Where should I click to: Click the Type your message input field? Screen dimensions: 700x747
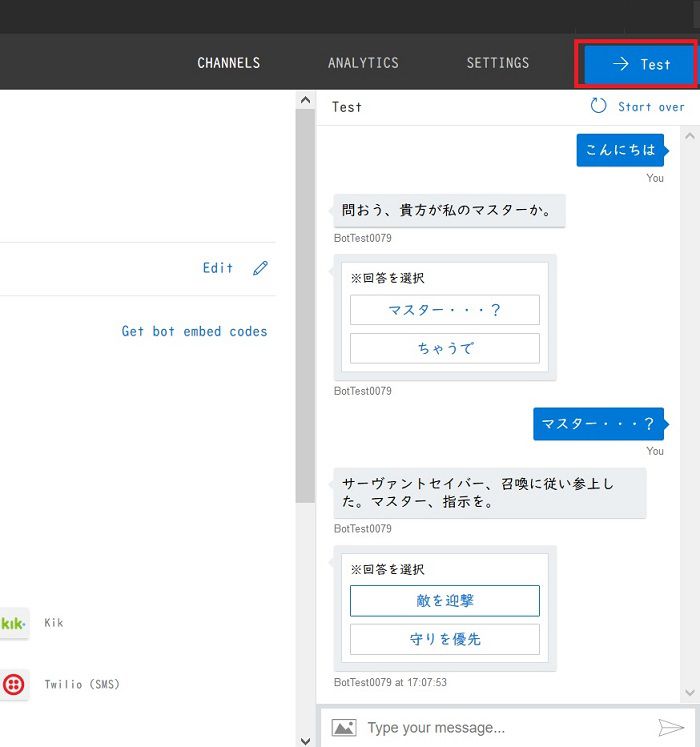(500, 728)
